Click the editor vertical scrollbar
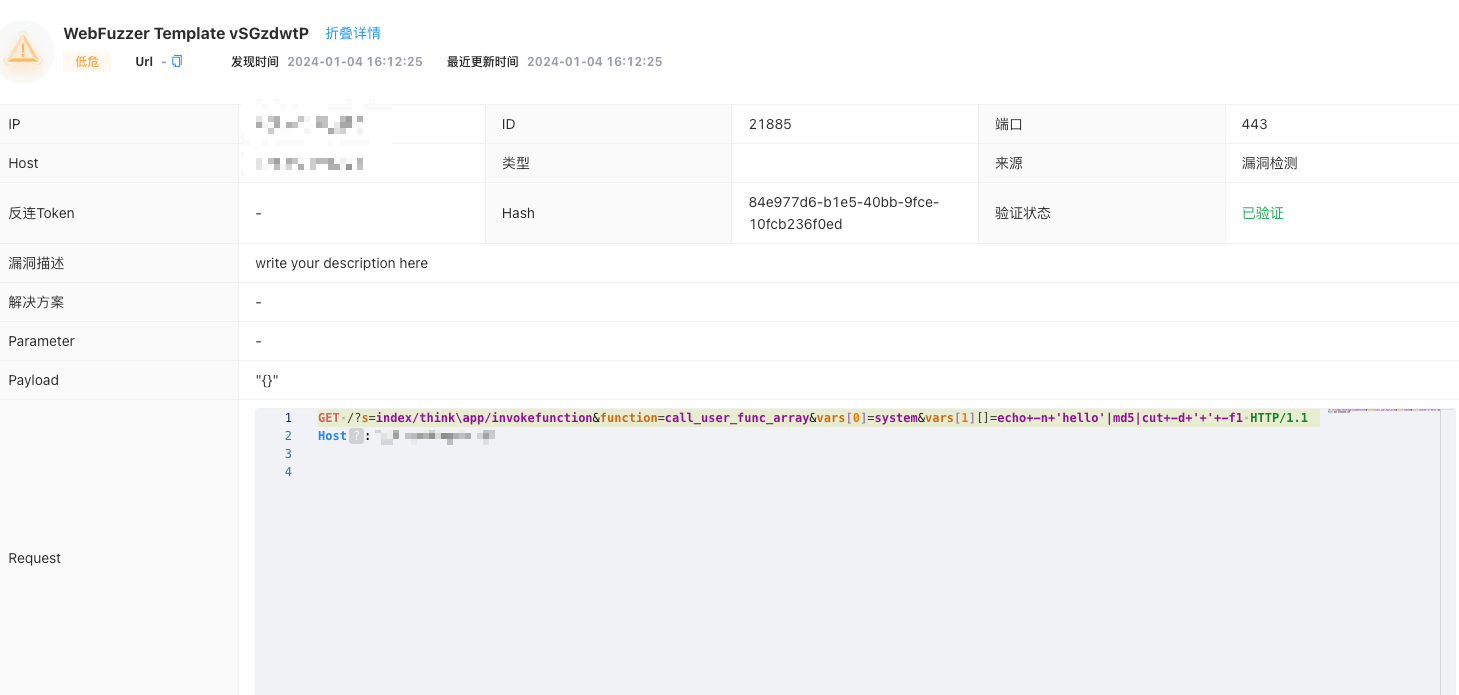 click(x=1448, y=551)
